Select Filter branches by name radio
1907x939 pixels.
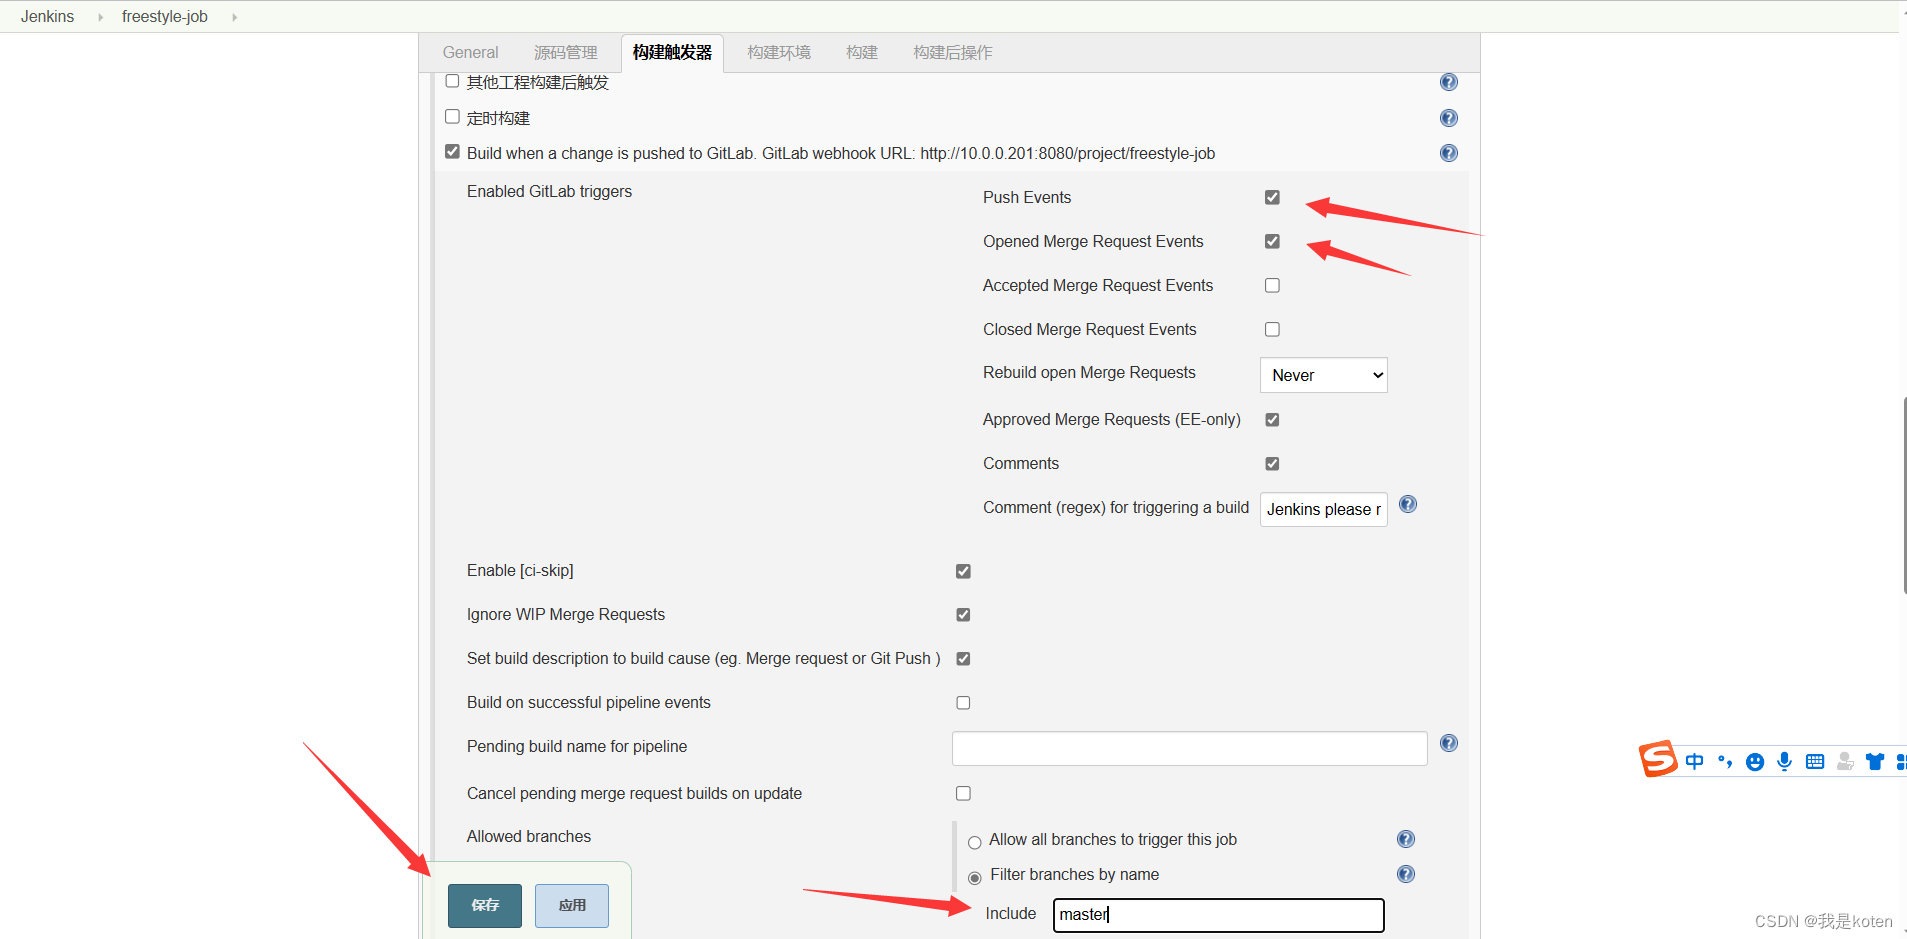[x=975, y=877]
